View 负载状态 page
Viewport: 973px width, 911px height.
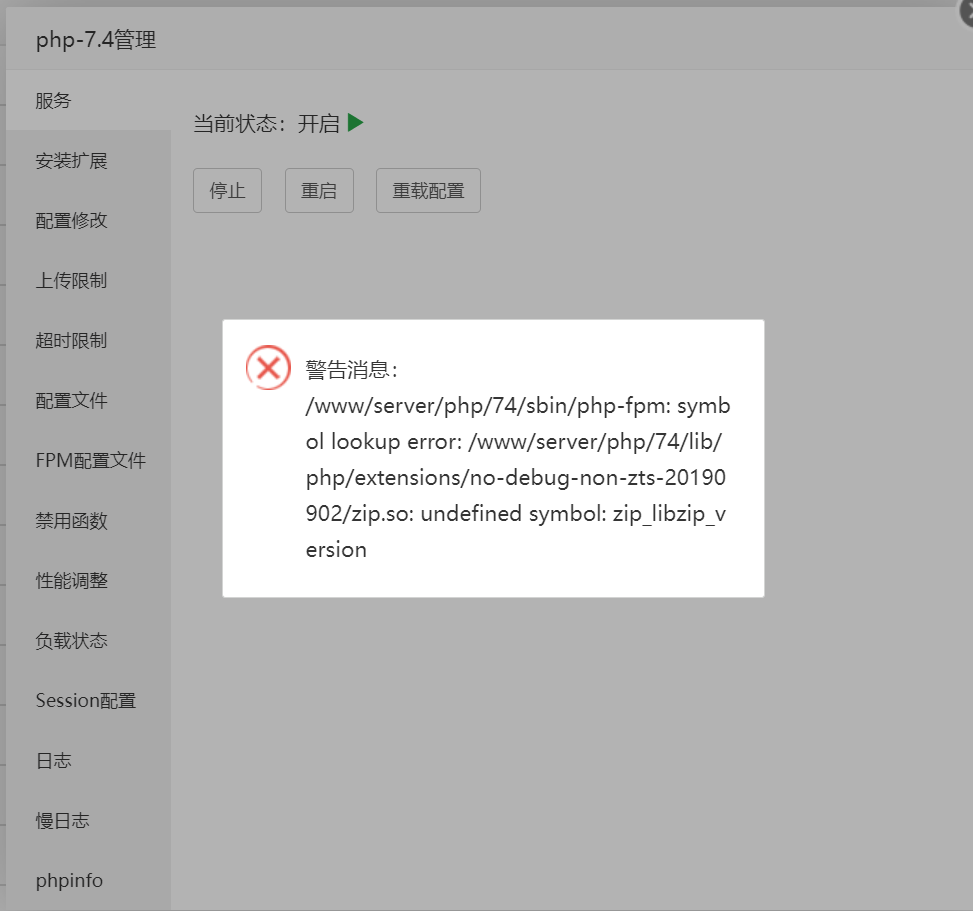click(88, 640)
